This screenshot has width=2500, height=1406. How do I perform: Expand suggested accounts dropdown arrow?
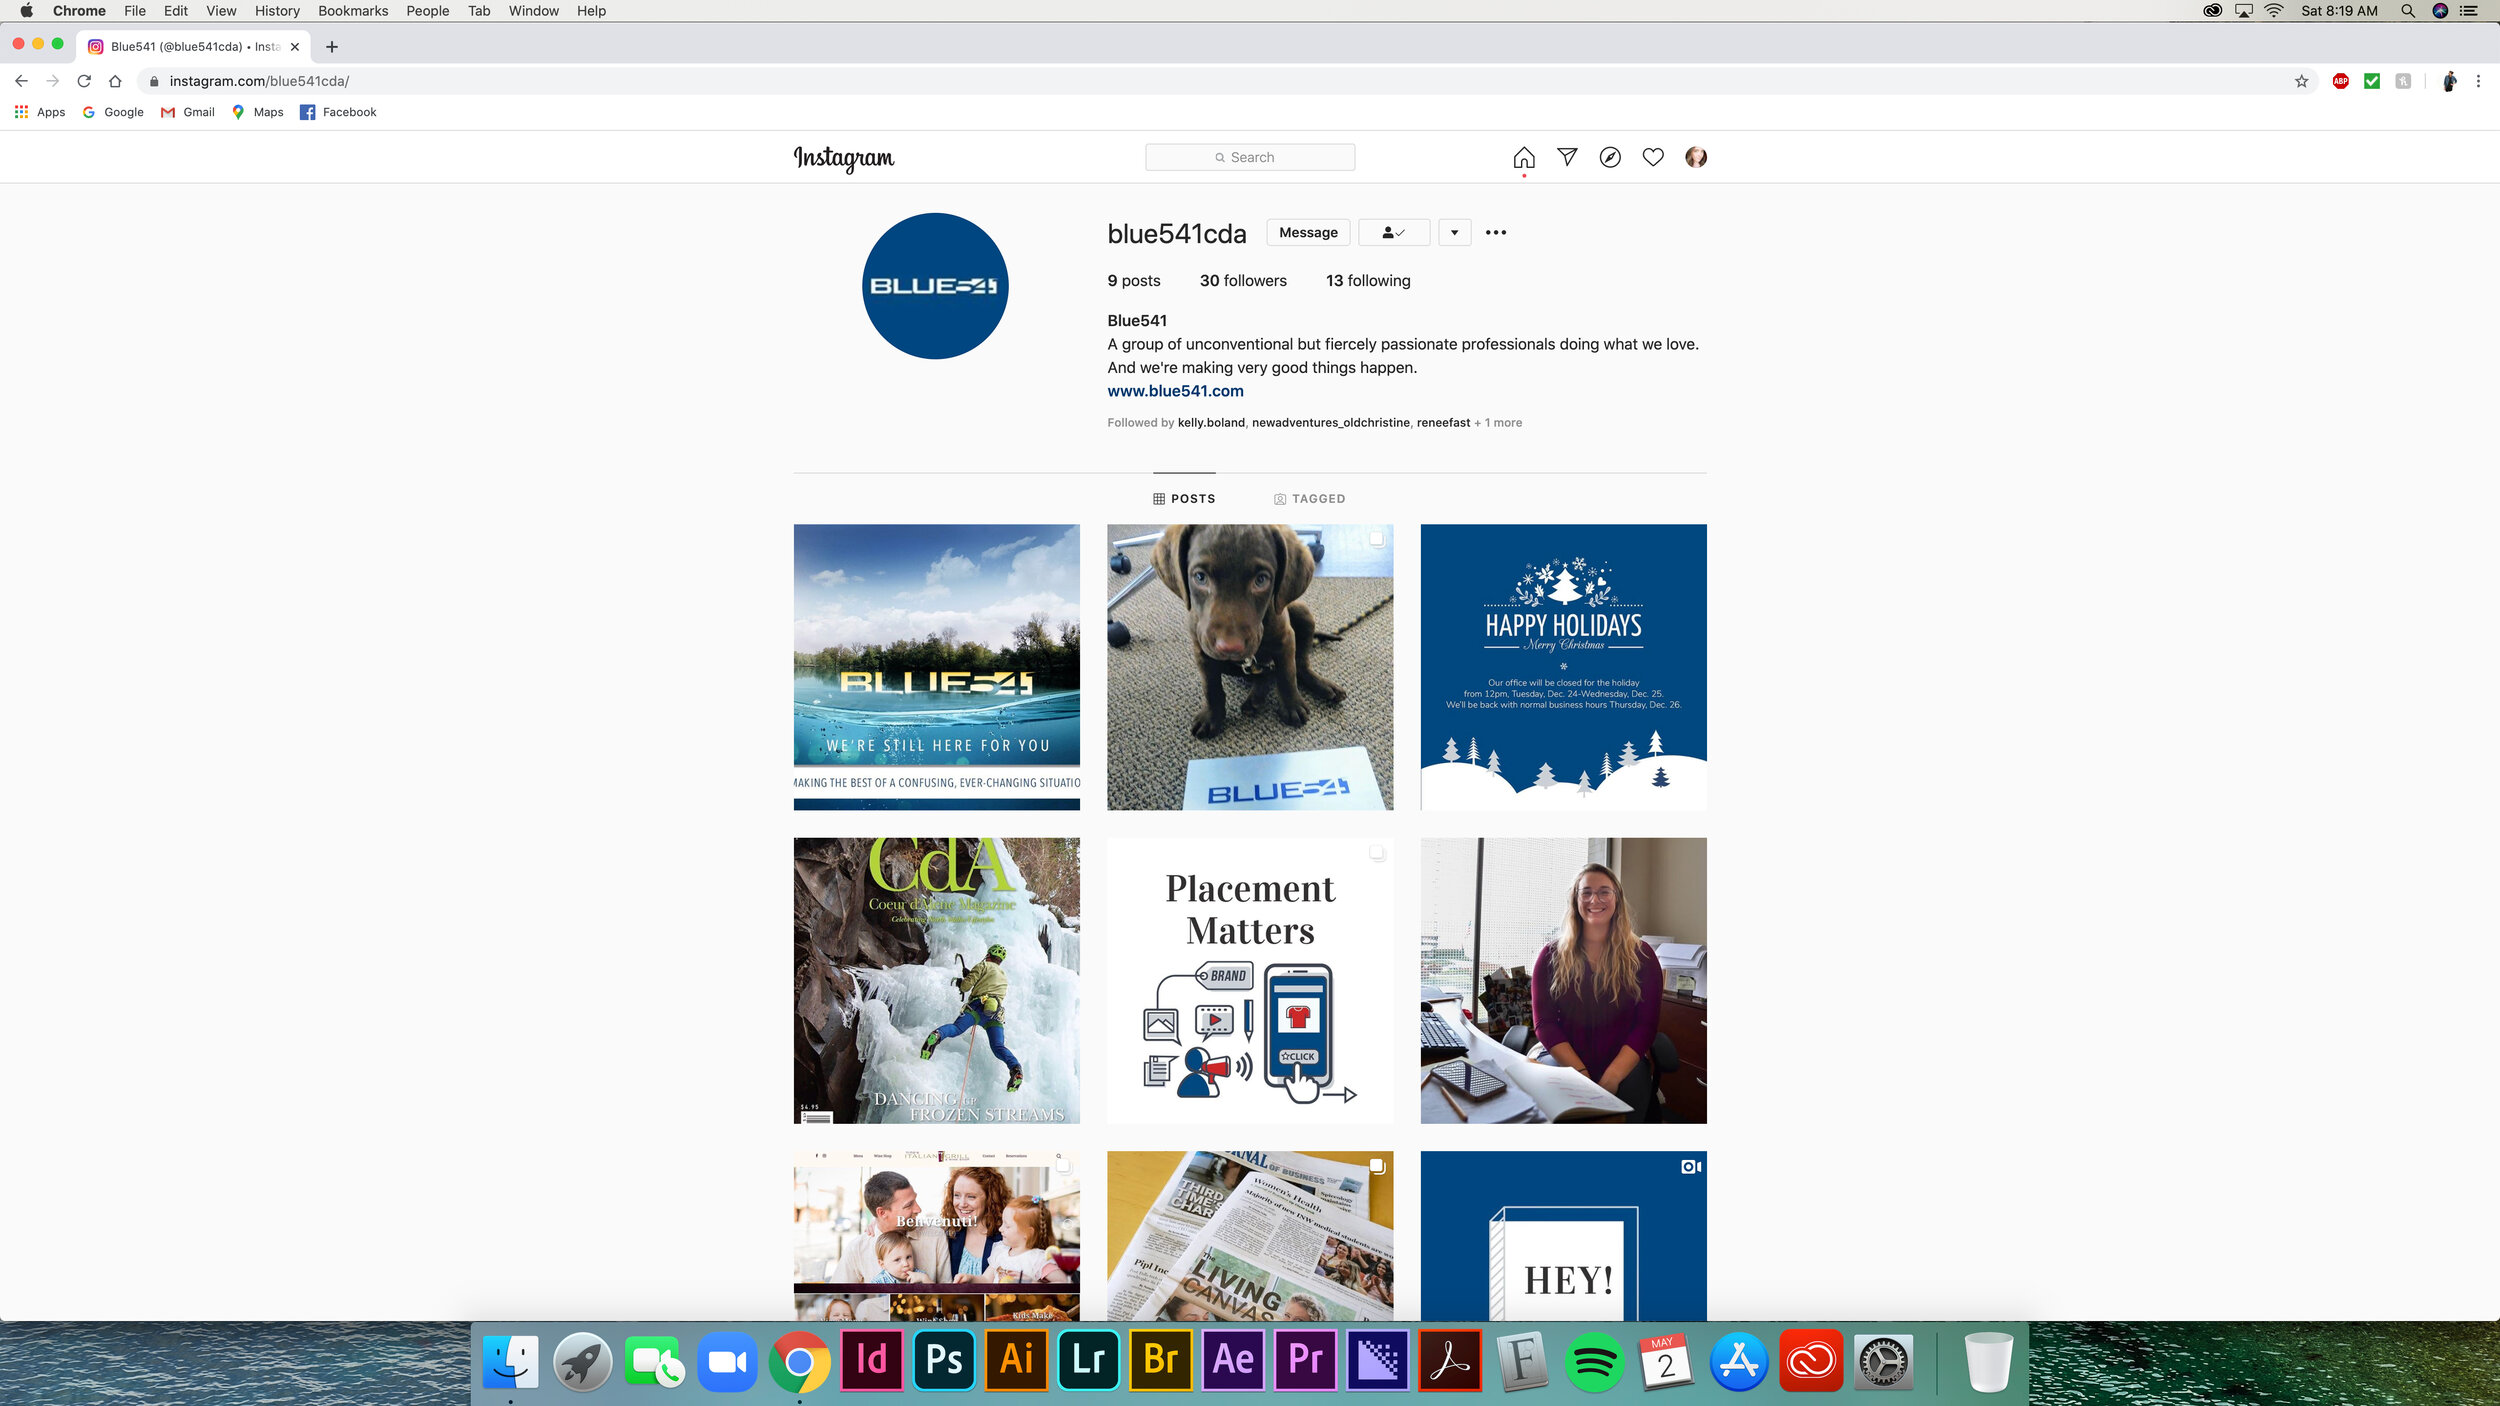[1455, 232]
